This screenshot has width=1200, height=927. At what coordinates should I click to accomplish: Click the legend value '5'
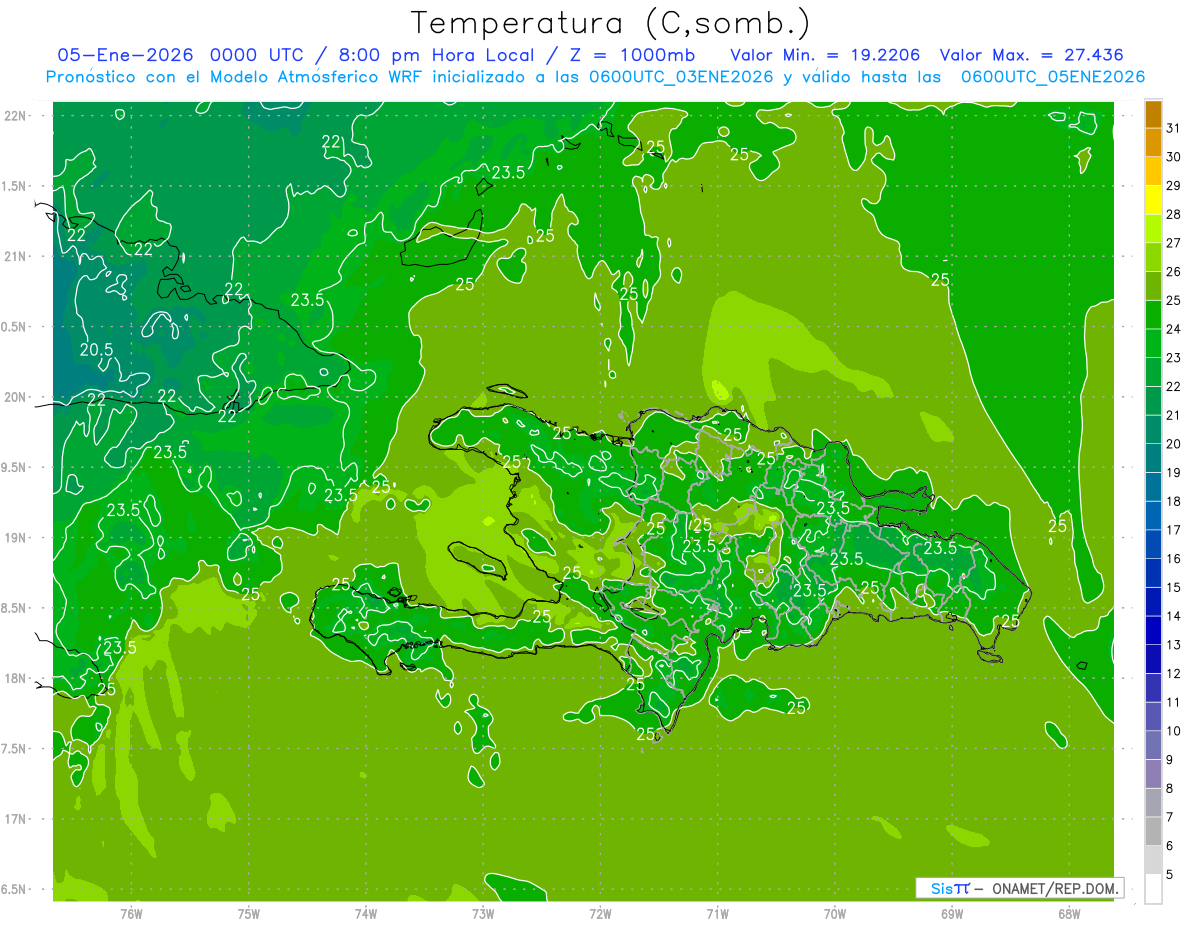point(1171,874)
